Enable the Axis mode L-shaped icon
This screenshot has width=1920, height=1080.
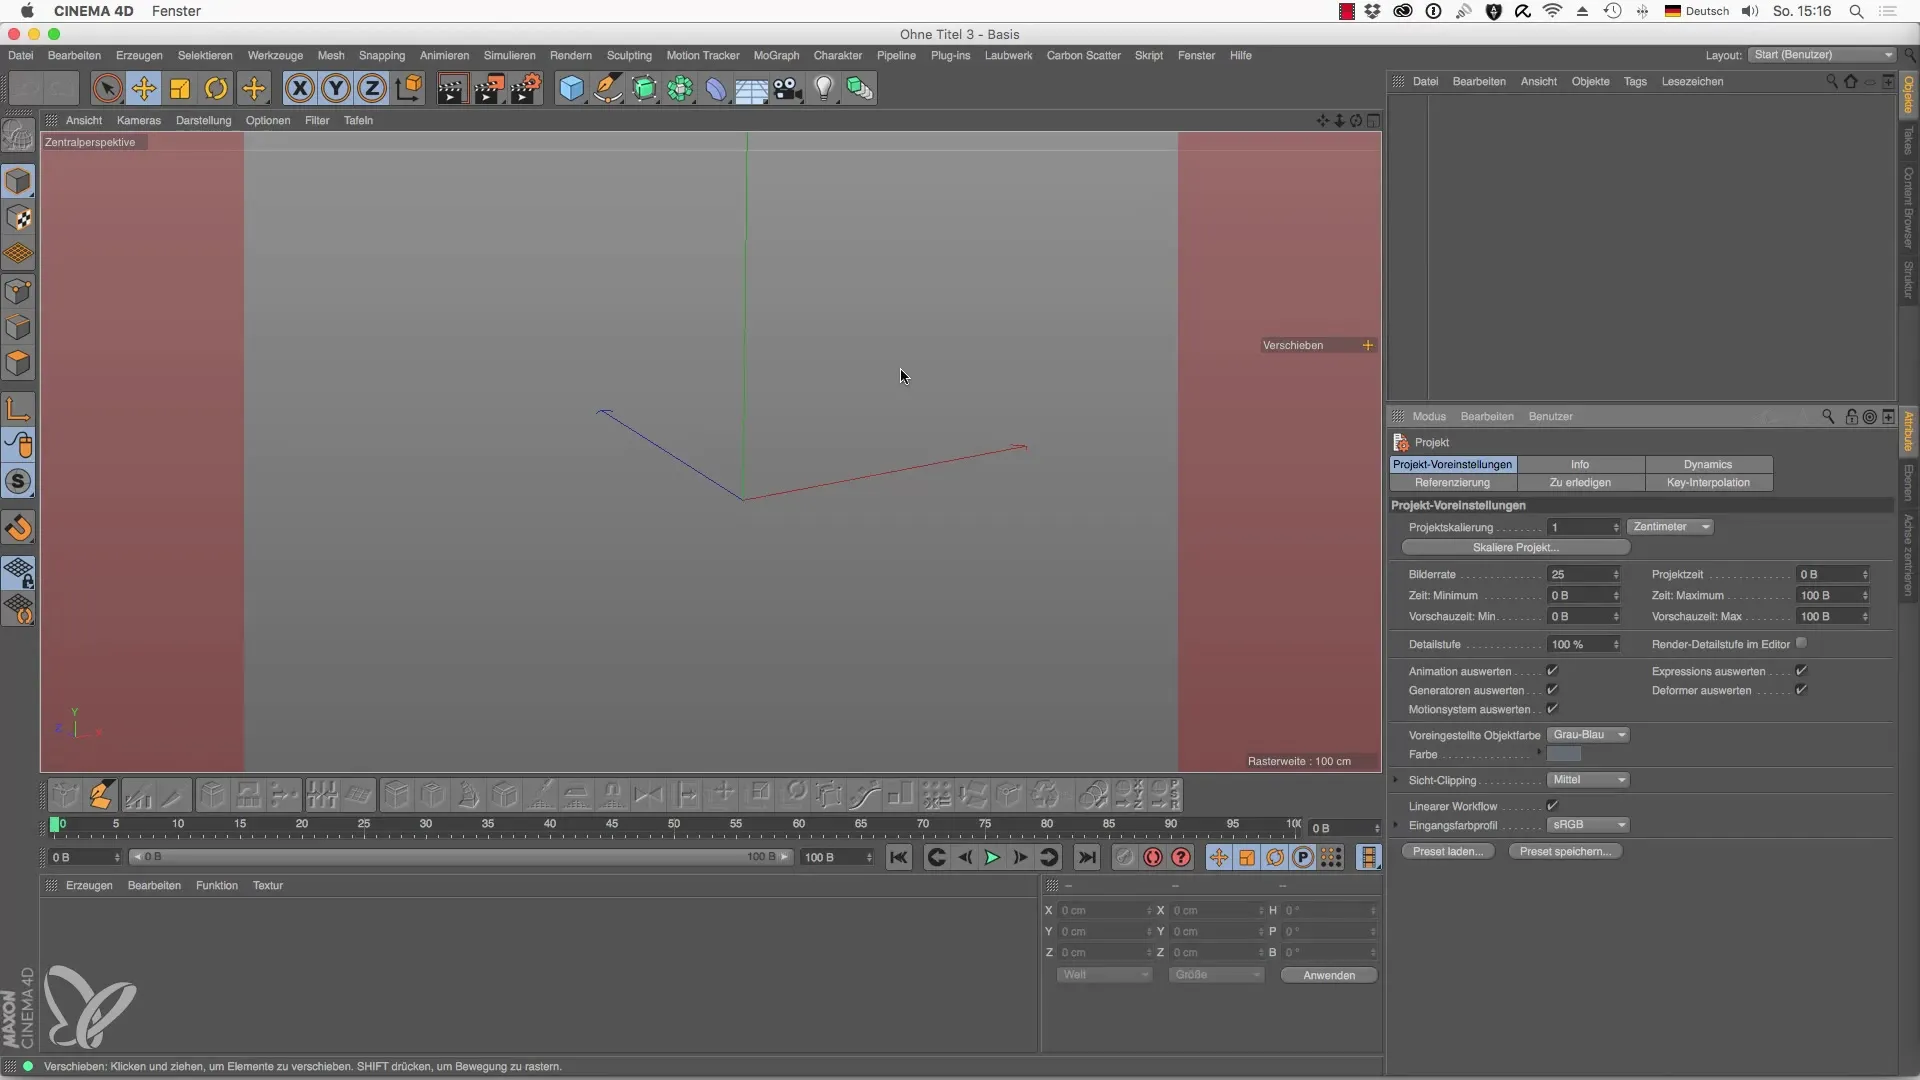tap(19, 409)
